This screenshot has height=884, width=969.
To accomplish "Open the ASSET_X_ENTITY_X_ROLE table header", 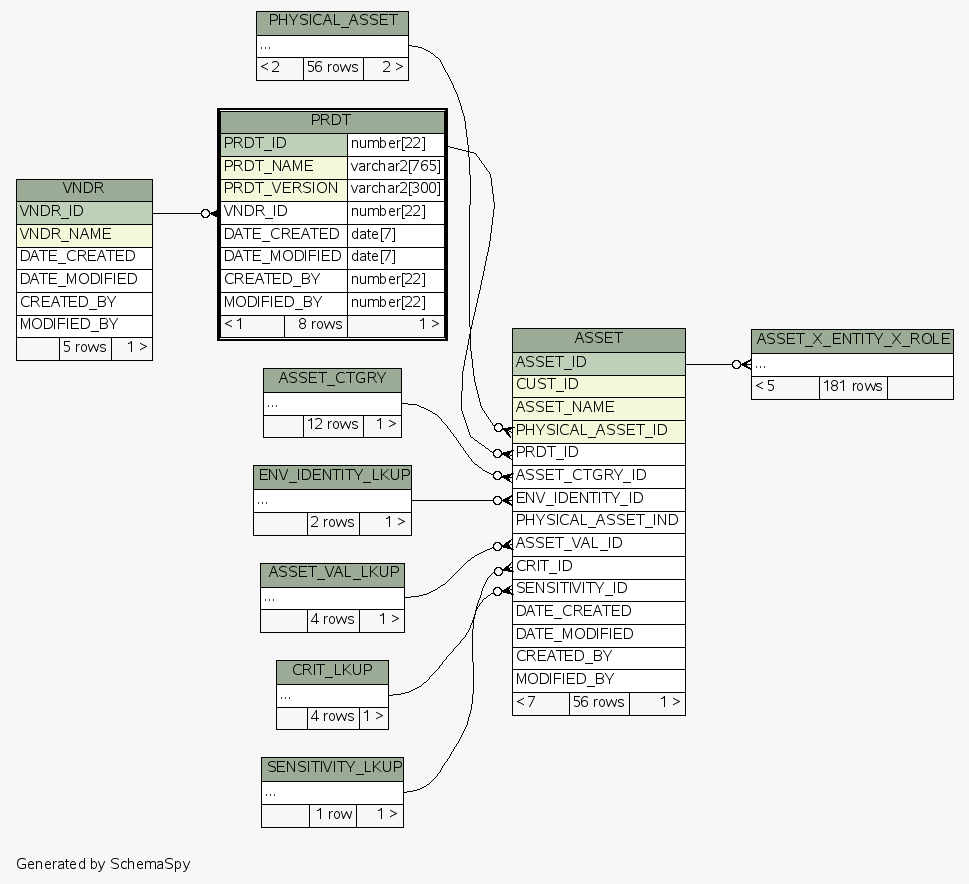I will (852, 340).
